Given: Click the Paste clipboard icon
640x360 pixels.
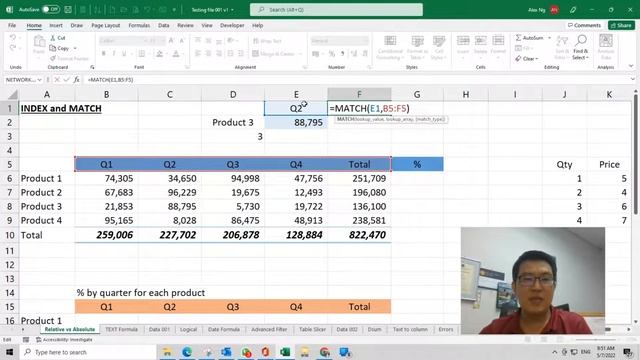Looking at the screenshot, I should click(x=39, y=42).
